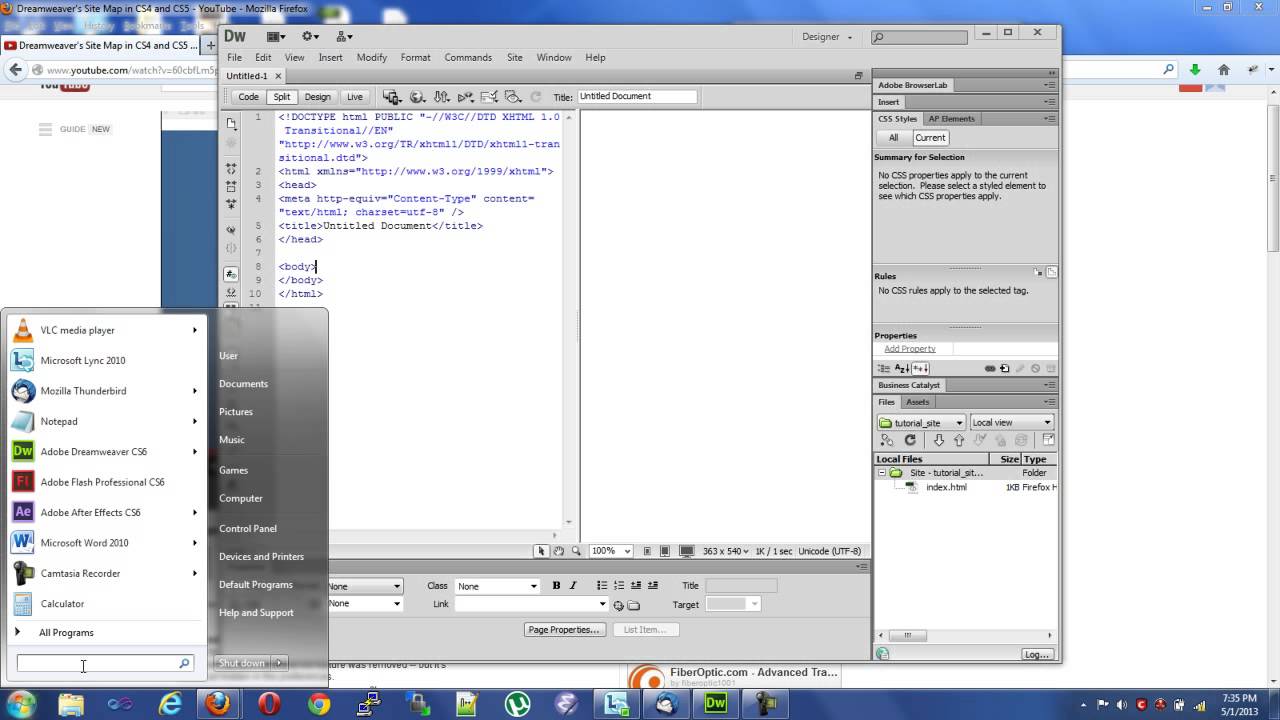This screenshot has height=720, width=1280.
Task: Expand Adobe Dreamweaver CS6 submenu arrow in Start menu
Action: pos(195,452)
